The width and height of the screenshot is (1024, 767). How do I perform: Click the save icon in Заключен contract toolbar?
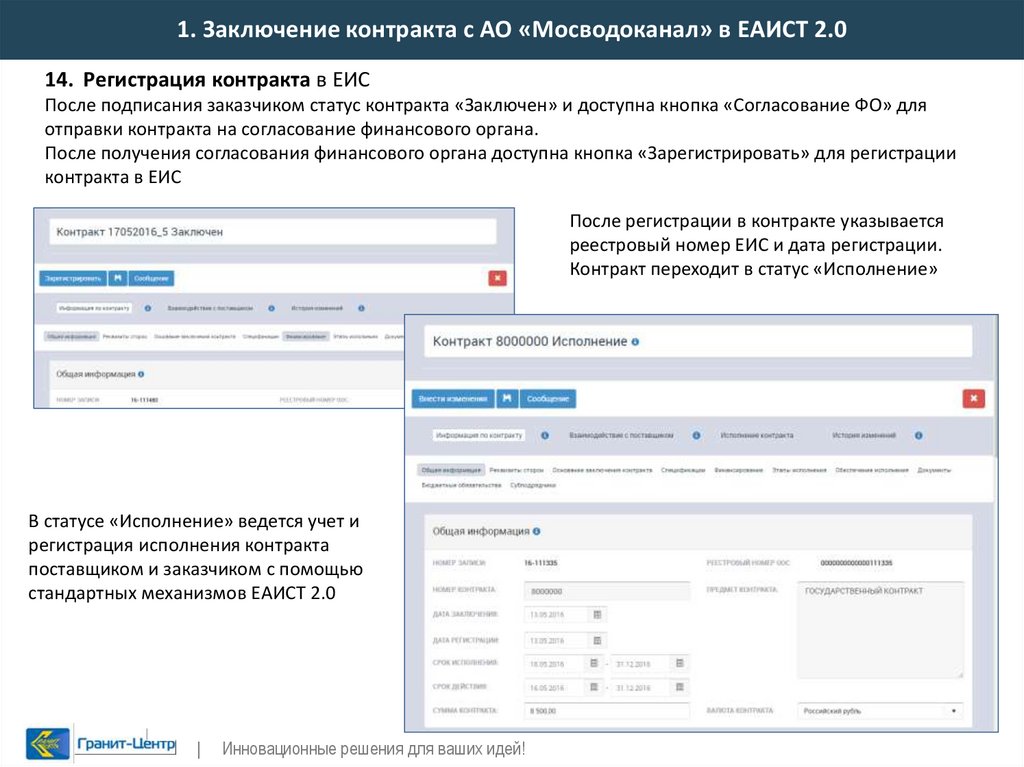point(118,278)
